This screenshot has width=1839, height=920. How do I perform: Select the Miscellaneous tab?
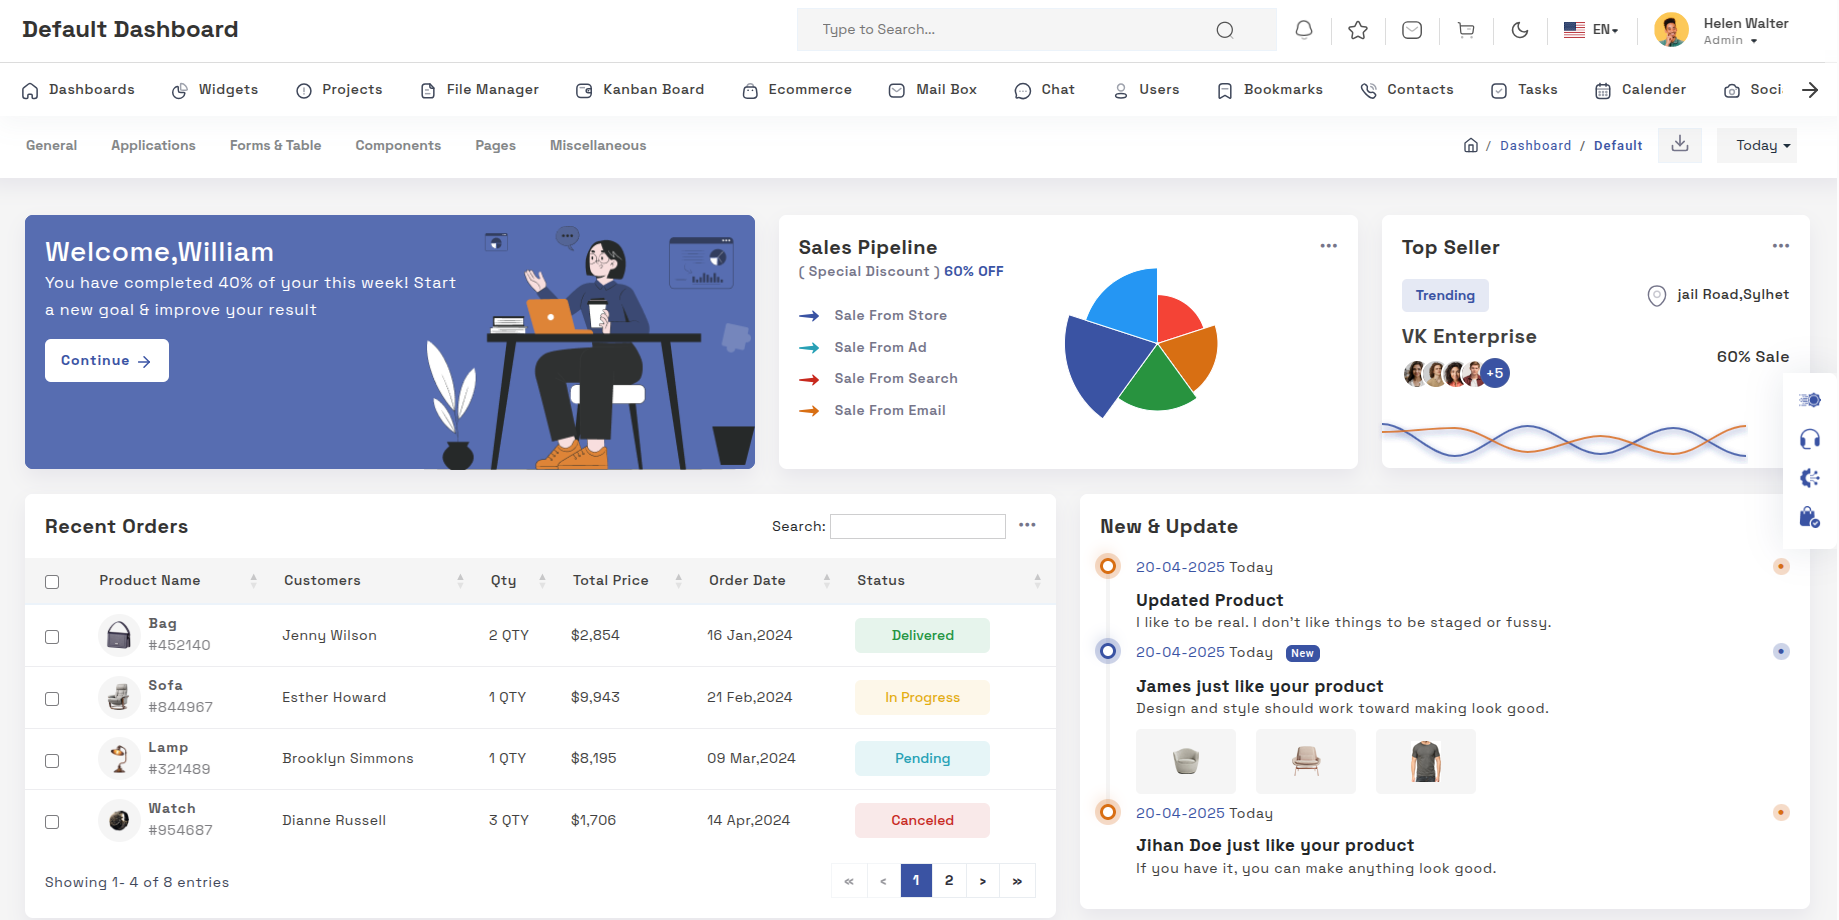pyautogui.click(x=598, y=146)
